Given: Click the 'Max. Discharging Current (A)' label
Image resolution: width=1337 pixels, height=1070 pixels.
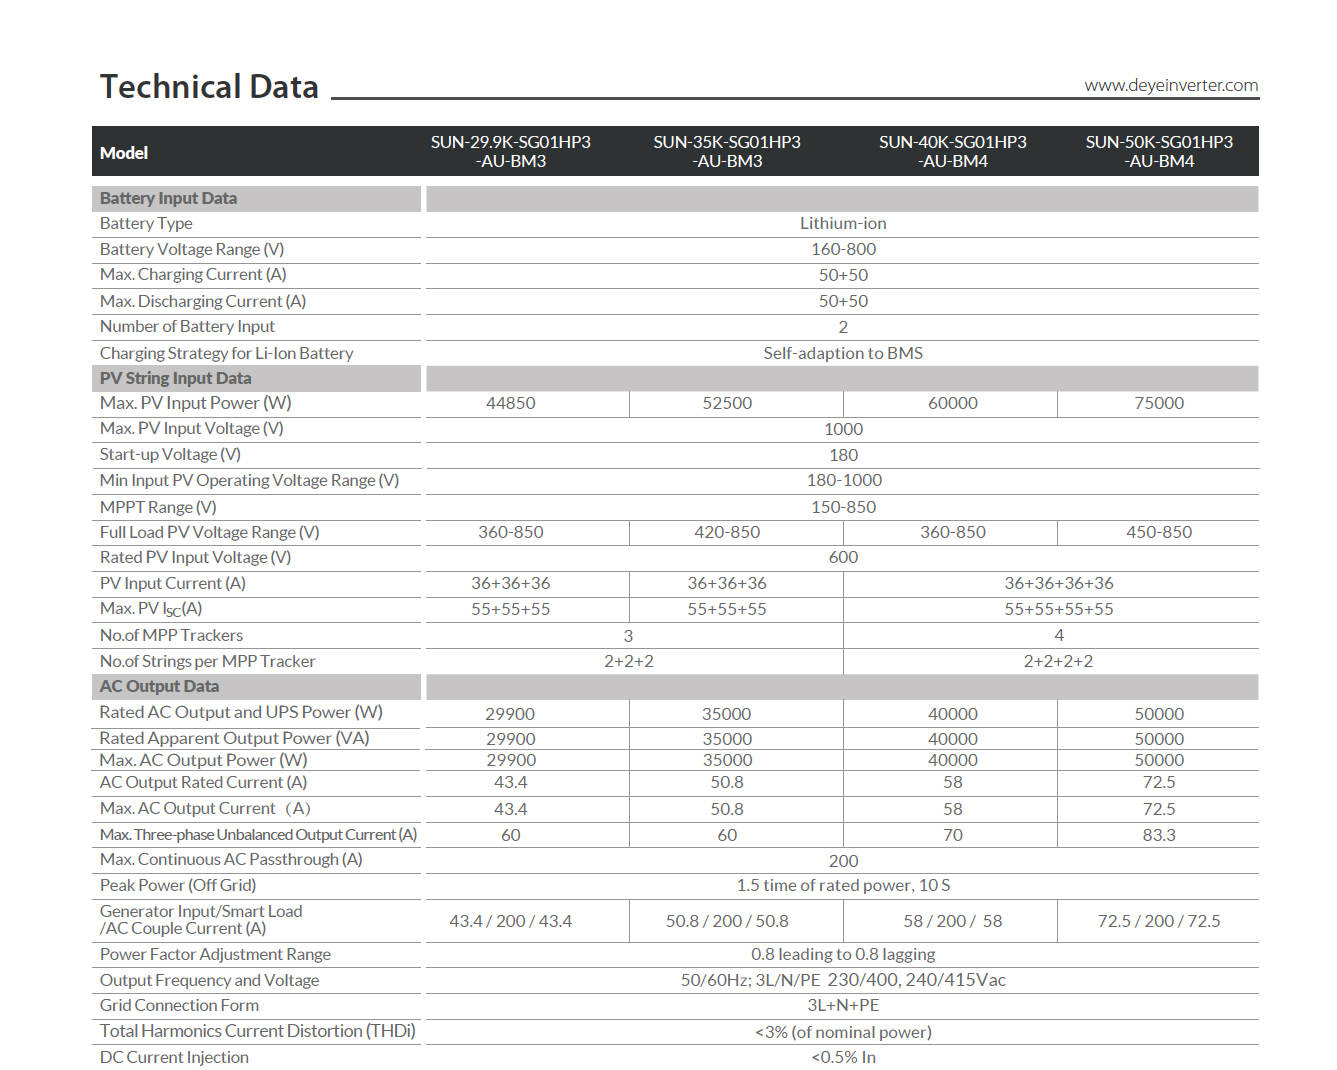Looking at the screenshot, I should (x=203, y=301).
